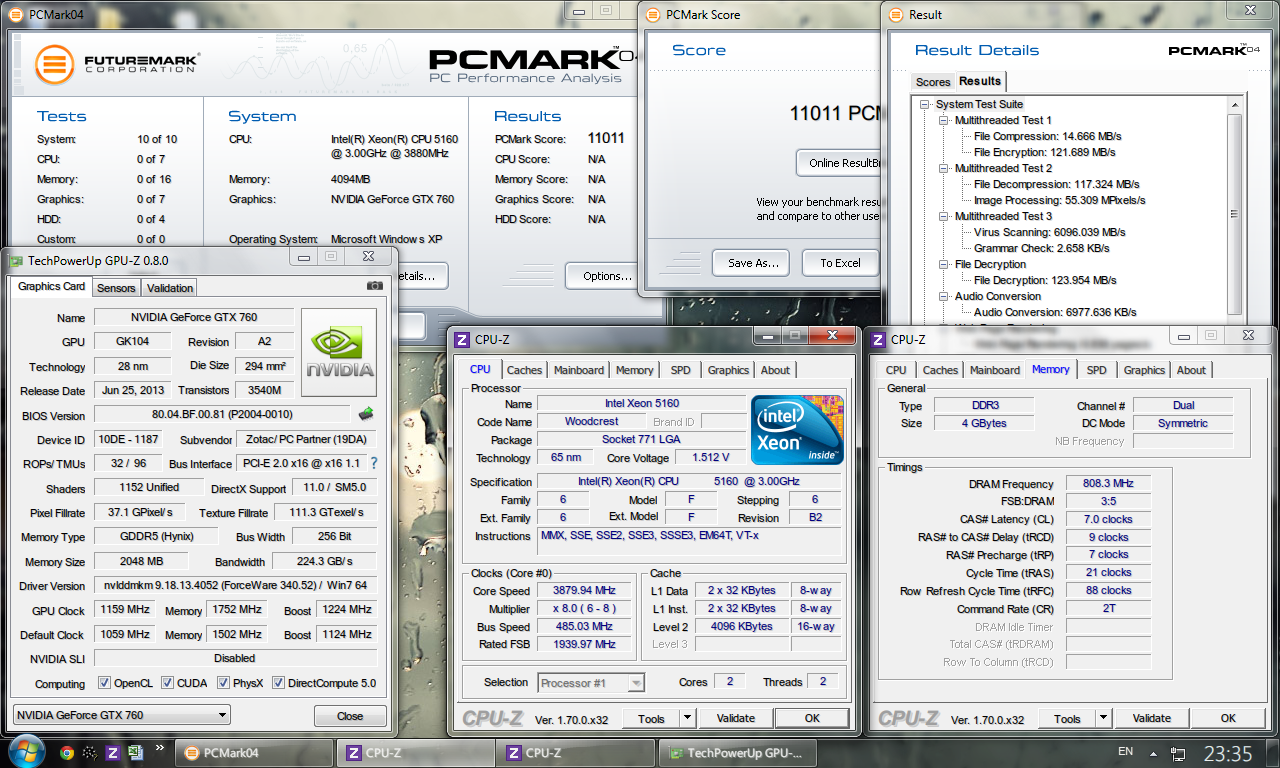Image resolution: width=1280 pixels, height=768 pixels.
Task: Click the CPU-Z processor window title icon
Action: pos(462,340)
